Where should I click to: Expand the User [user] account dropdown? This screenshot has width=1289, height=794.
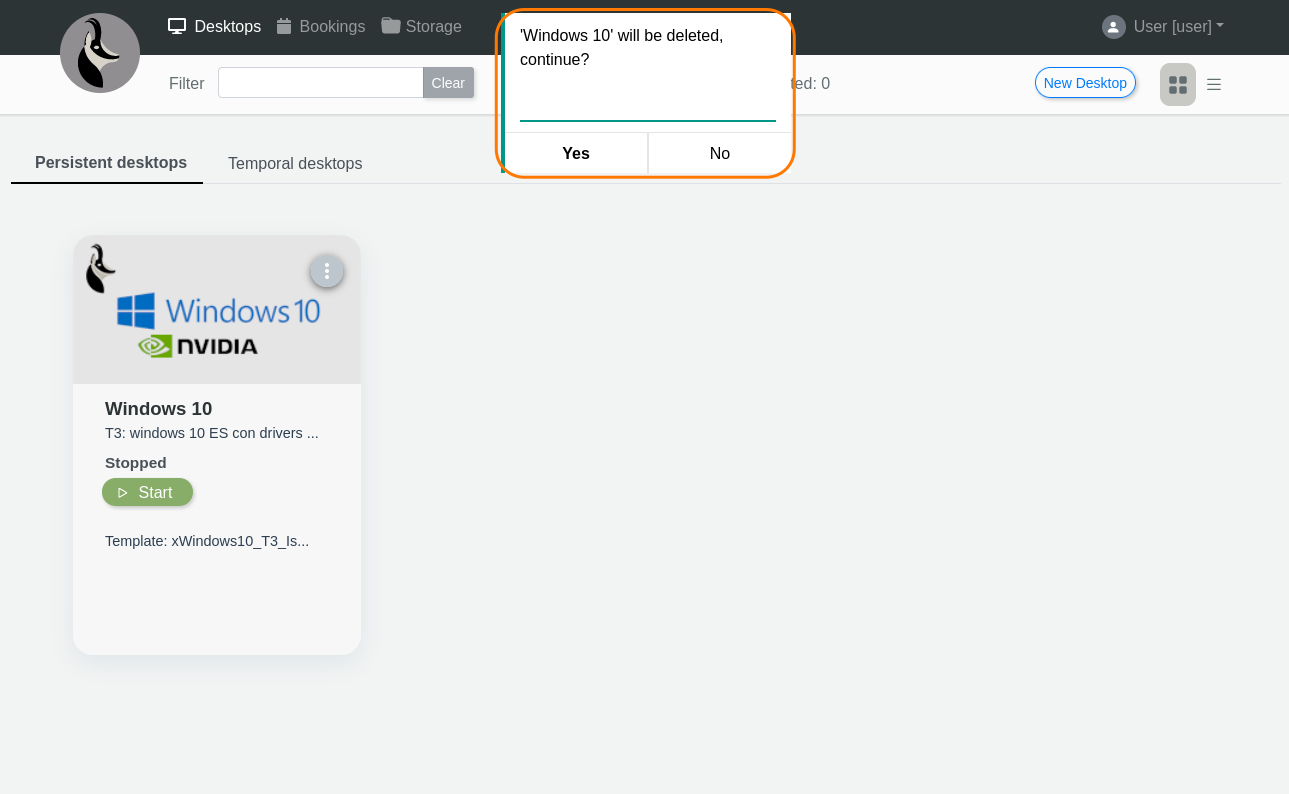pyautogui.click(x=1163, y=27)
